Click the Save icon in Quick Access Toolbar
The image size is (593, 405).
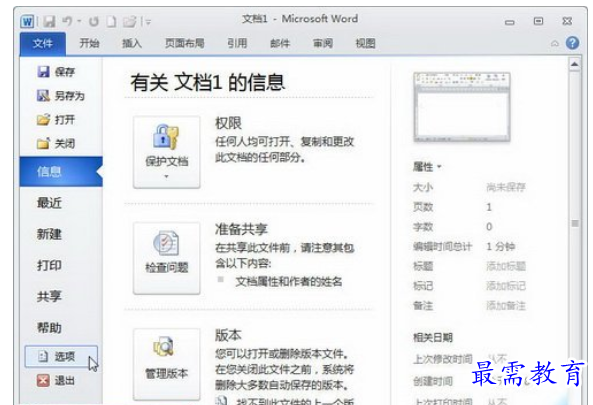(49, 21)
